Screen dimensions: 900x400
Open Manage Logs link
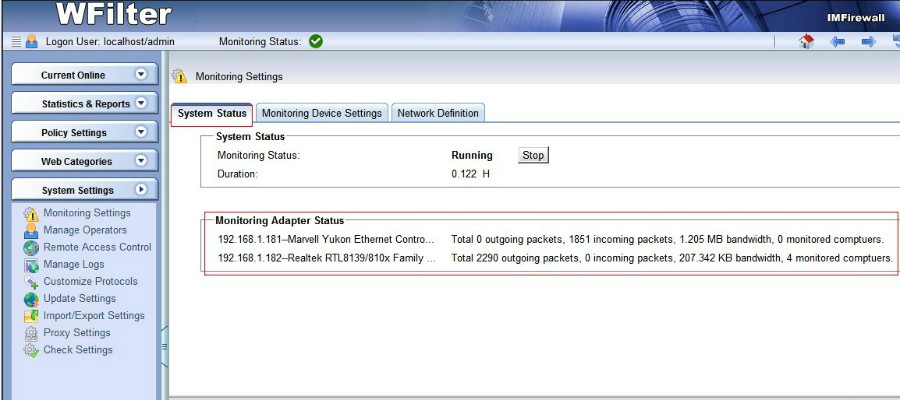[74, 265]
